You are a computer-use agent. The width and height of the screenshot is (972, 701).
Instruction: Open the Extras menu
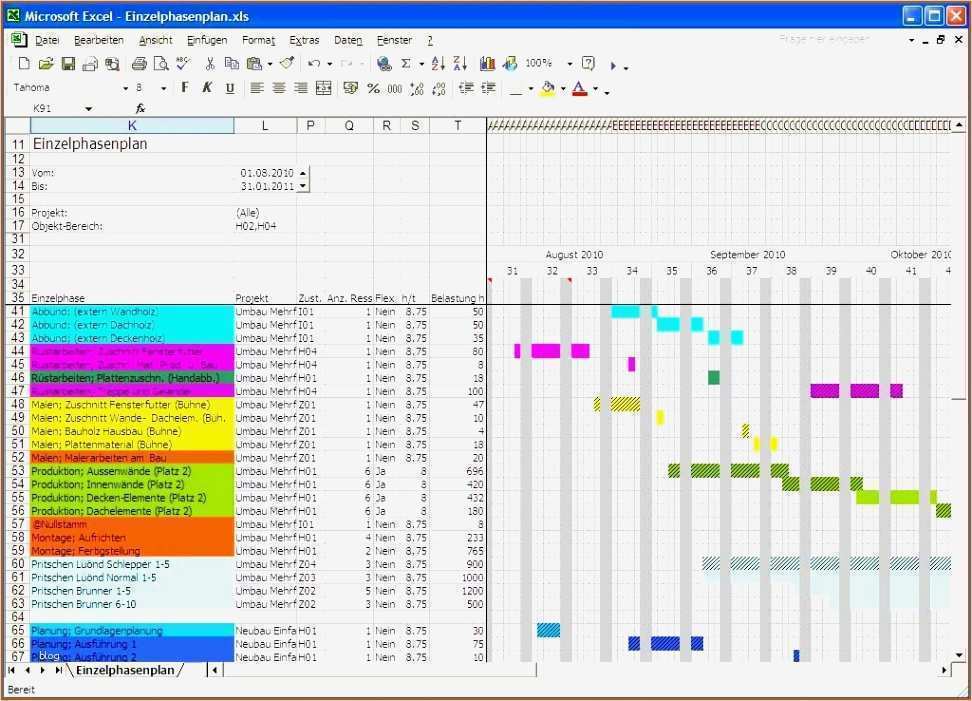coord(304,40)
